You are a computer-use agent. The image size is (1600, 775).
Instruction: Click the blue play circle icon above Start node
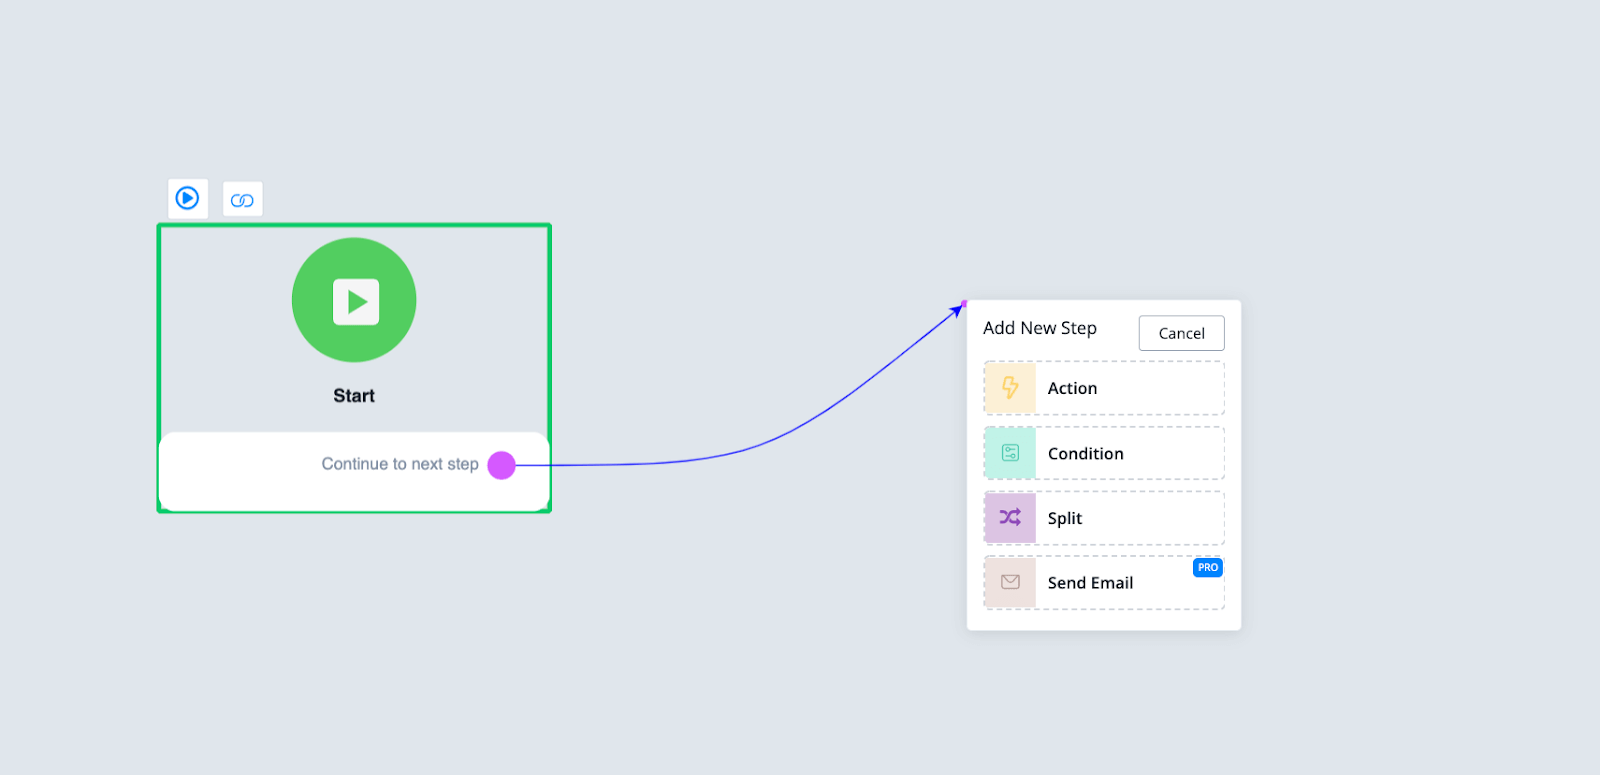pyautogui.click(x=187, y=198)
